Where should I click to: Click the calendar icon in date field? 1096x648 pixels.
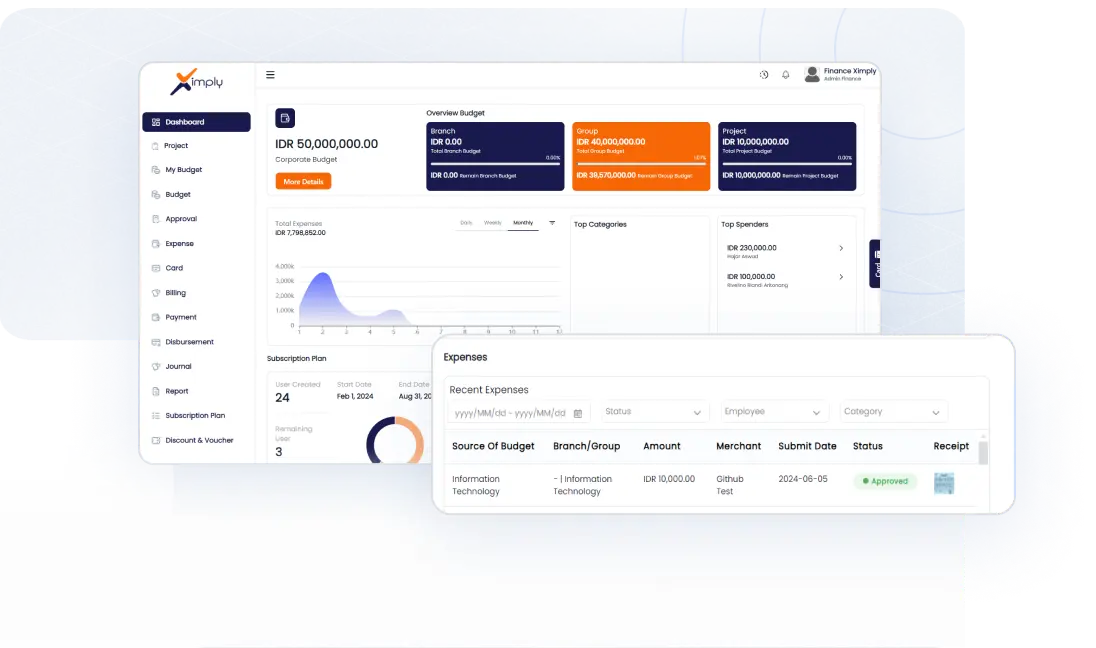pos(578,413)
